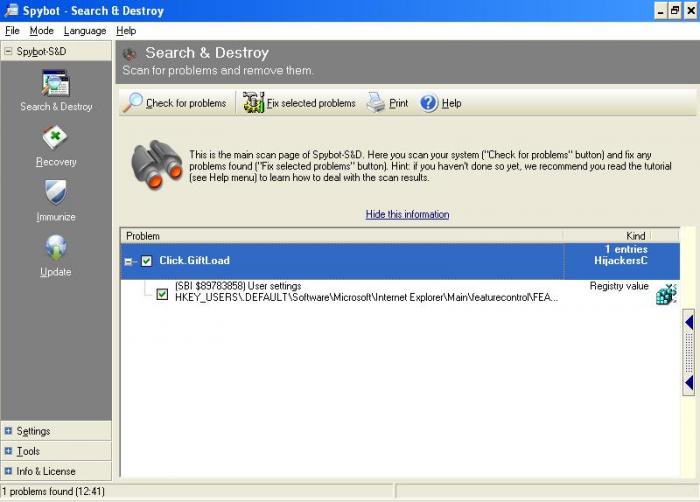Click the registry cubes icon in results row

667,294
